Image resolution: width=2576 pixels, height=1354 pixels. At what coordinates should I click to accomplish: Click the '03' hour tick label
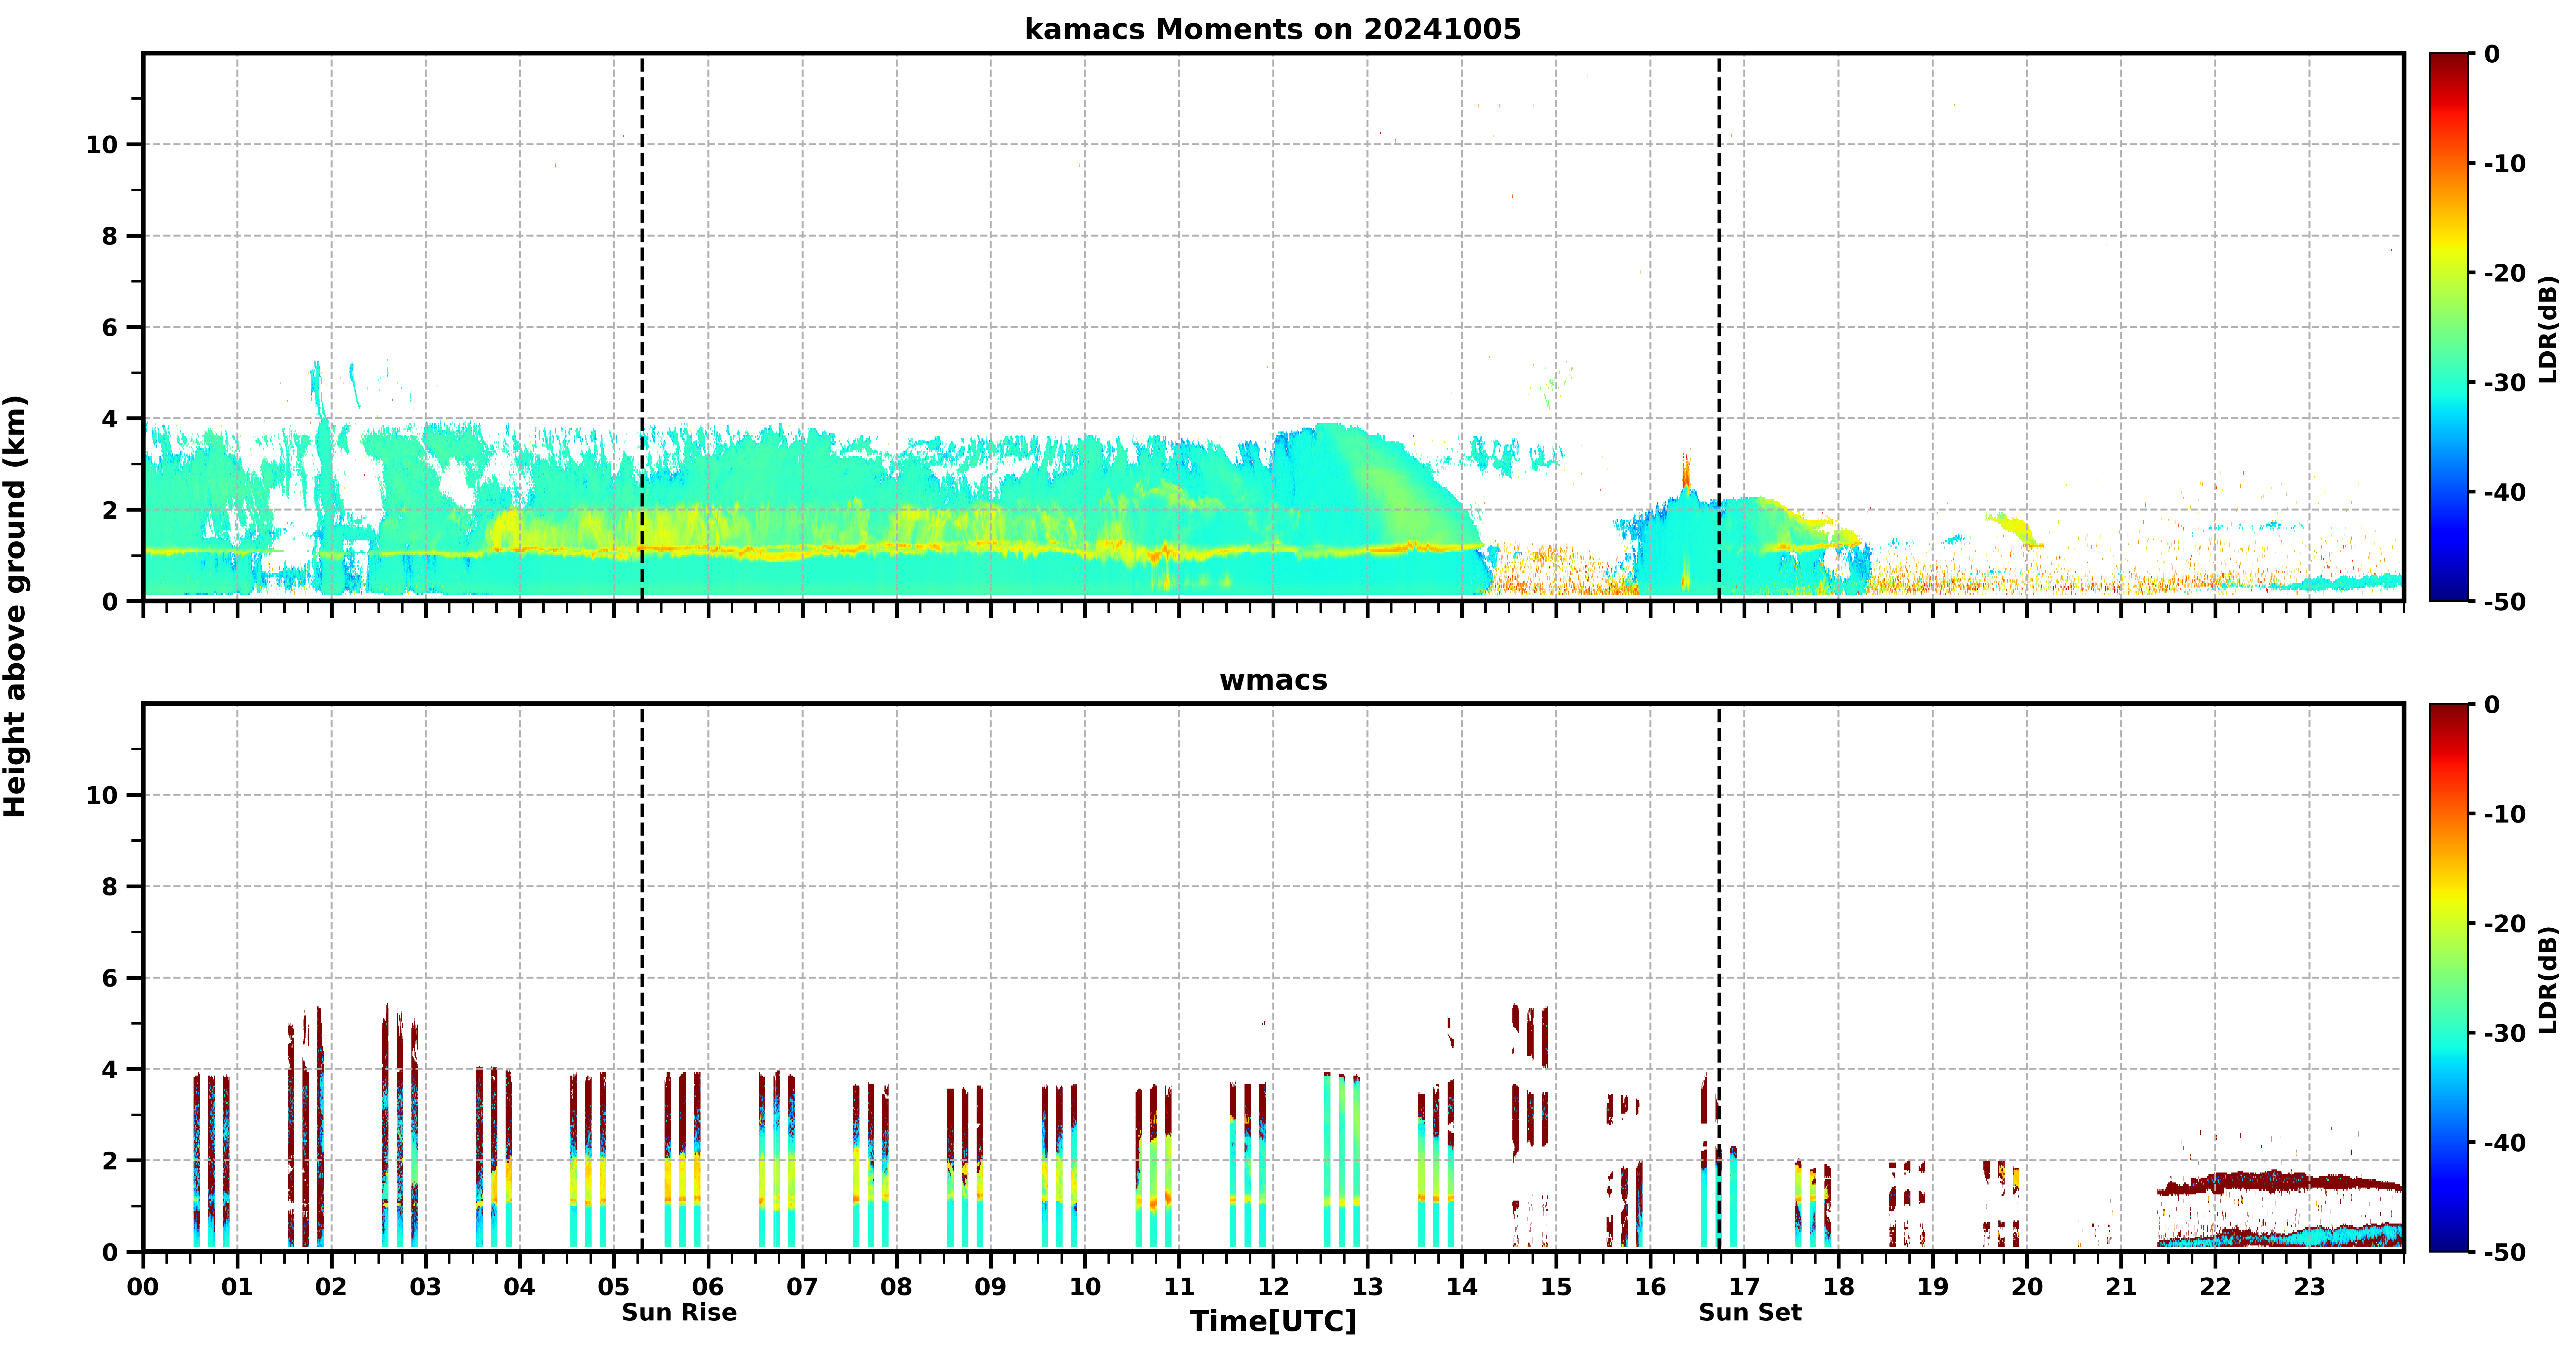click(x=426, y=1287)
